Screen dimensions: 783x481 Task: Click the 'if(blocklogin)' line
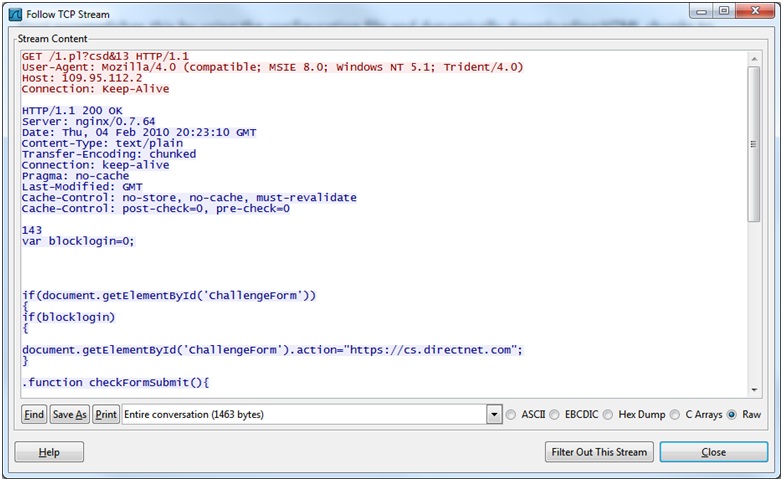tap(68, 317)
